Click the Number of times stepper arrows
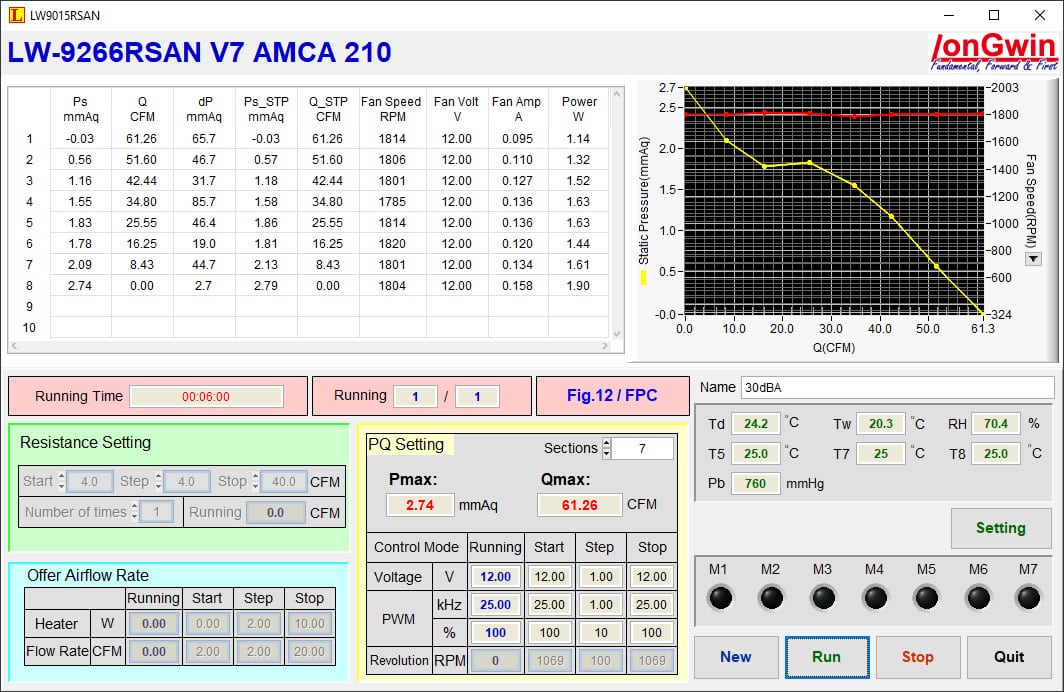 (134, 512)
